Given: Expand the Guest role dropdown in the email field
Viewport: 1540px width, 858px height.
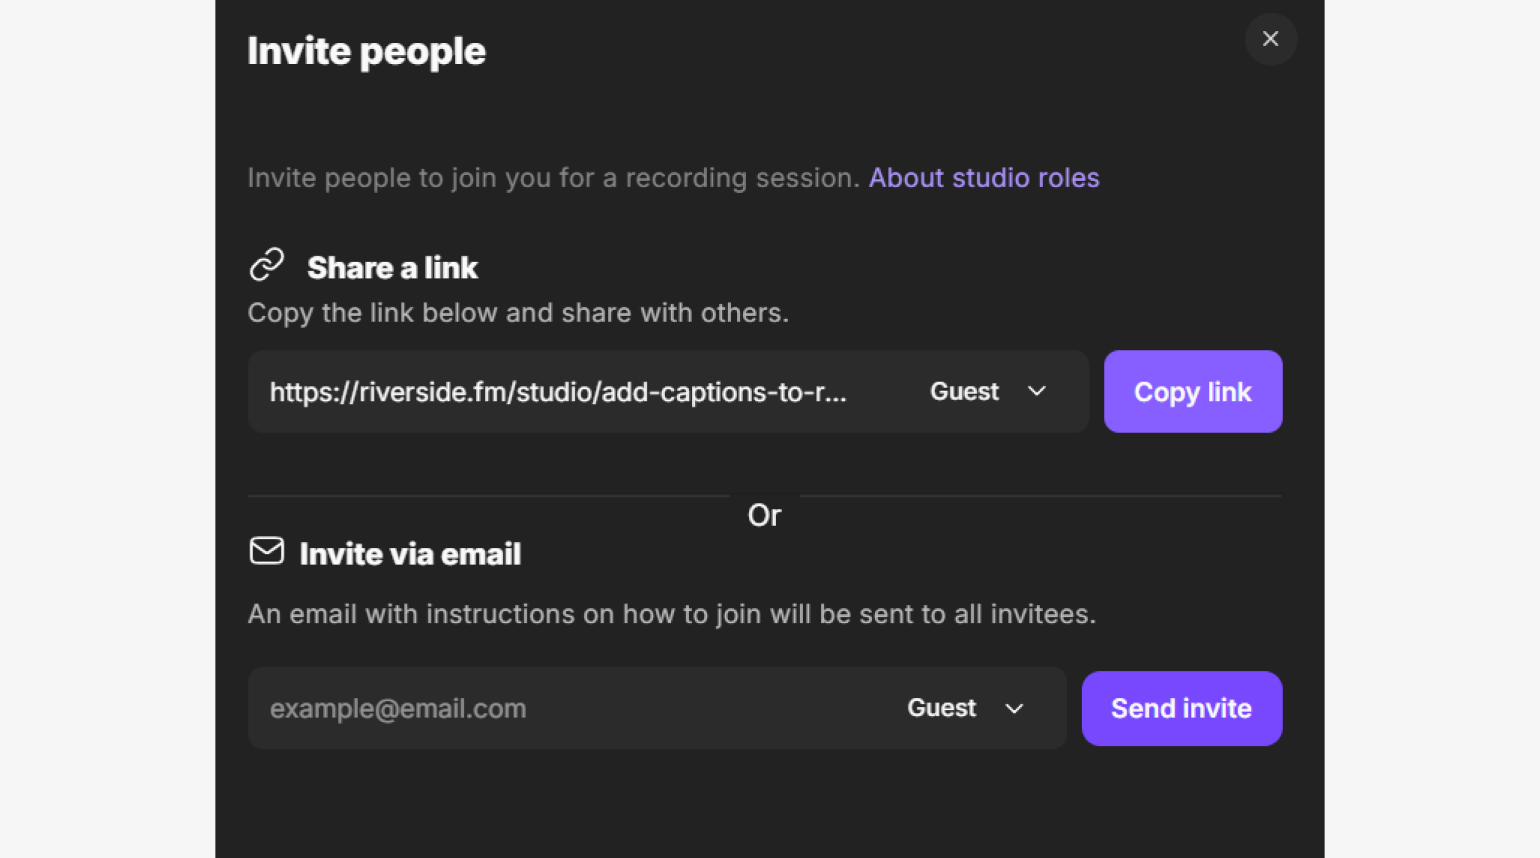Looking at the screenshot, I should coord(965,708).
